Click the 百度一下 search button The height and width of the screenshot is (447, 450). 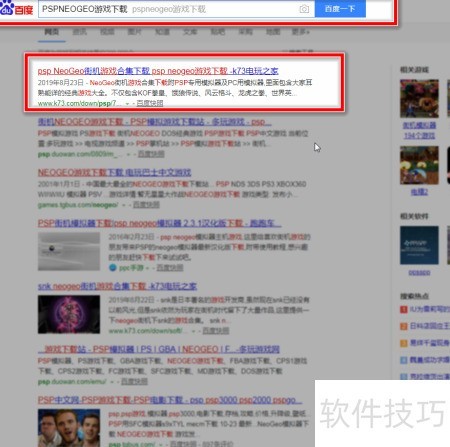pos(340,9)
